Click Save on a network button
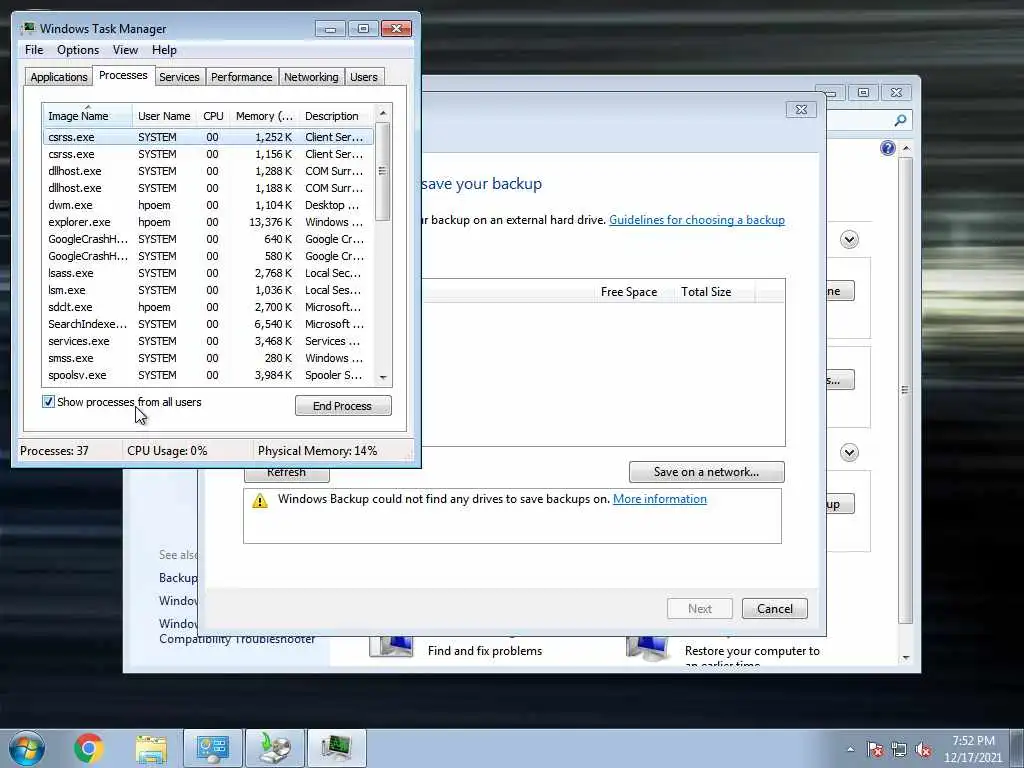 (707, 472)
